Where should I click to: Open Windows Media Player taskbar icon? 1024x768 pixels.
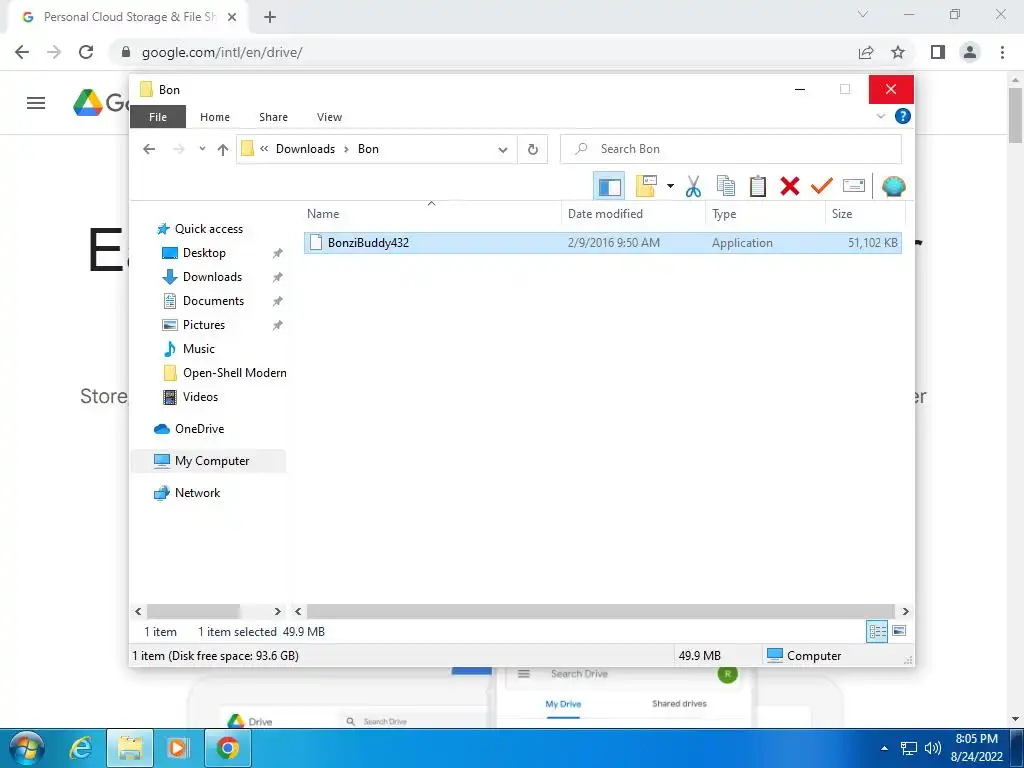click(x=178, y=748)
